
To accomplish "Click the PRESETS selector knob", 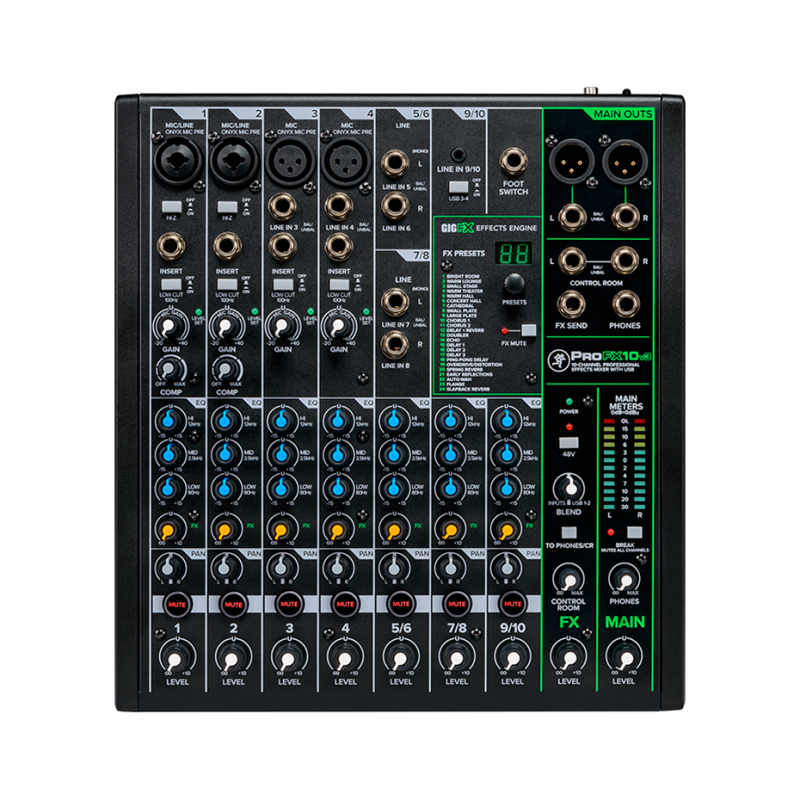I will 514,284.
